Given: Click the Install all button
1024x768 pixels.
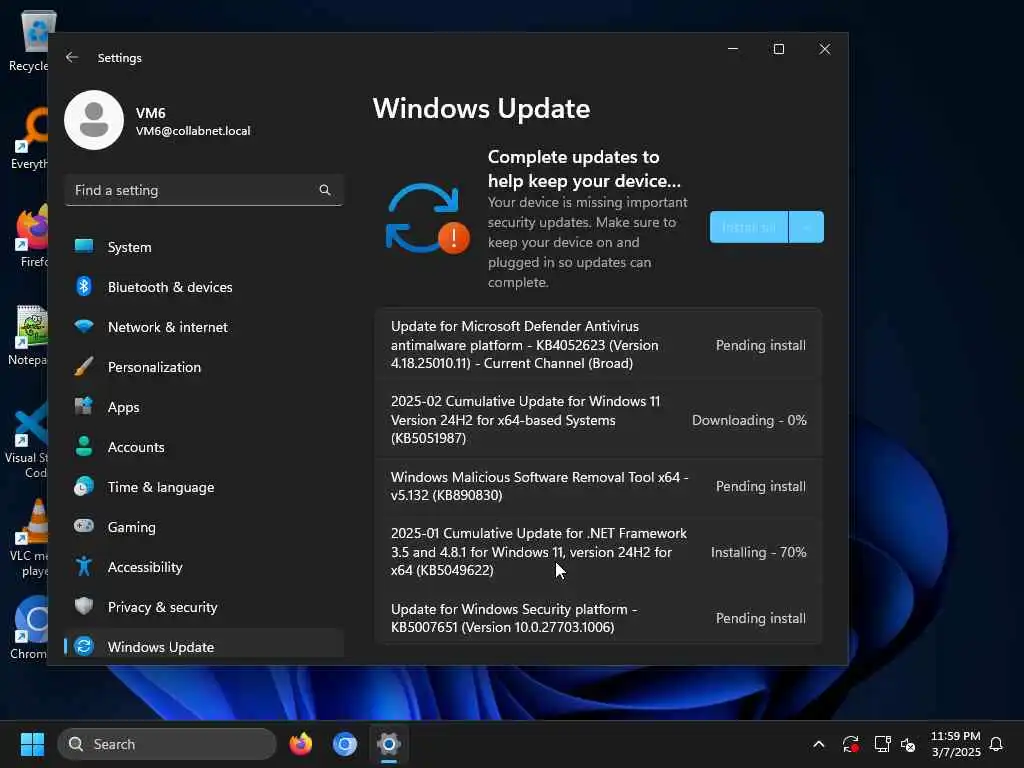Looking at the screenshot, I should click(749, 227).
